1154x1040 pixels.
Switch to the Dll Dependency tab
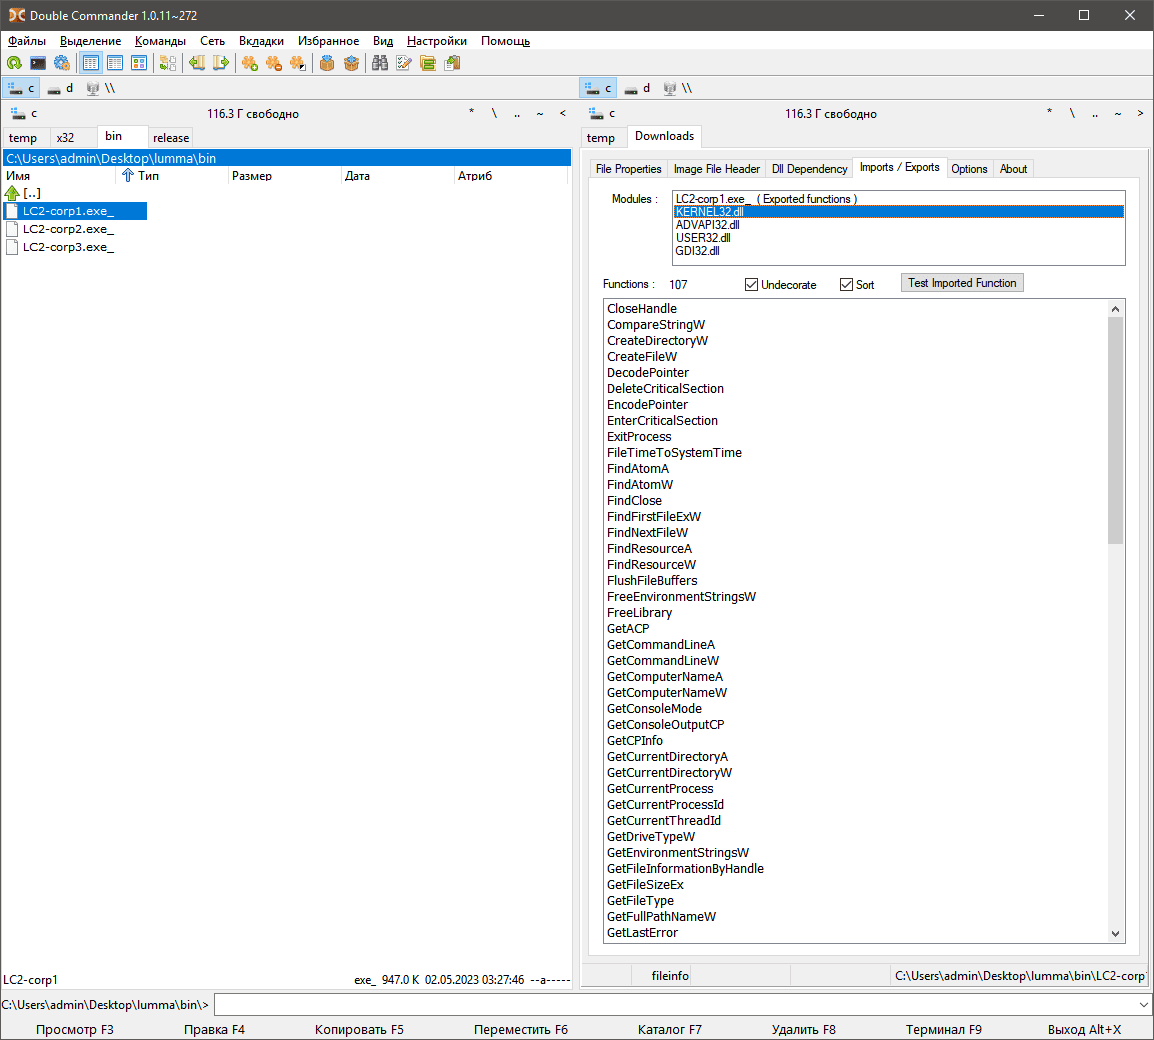coord(809,169)
